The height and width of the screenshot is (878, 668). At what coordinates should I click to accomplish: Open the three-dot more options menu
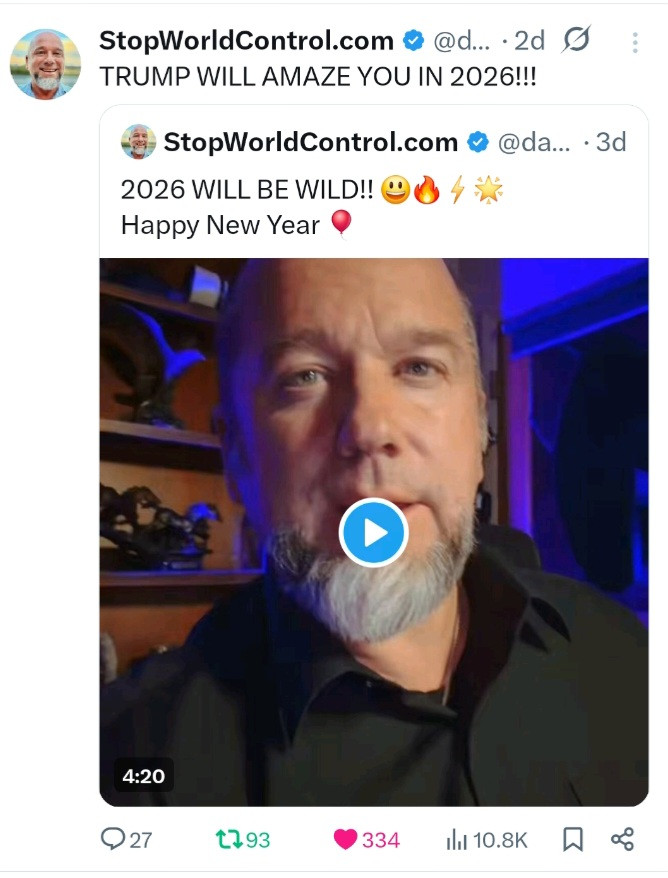click(635, 42)
